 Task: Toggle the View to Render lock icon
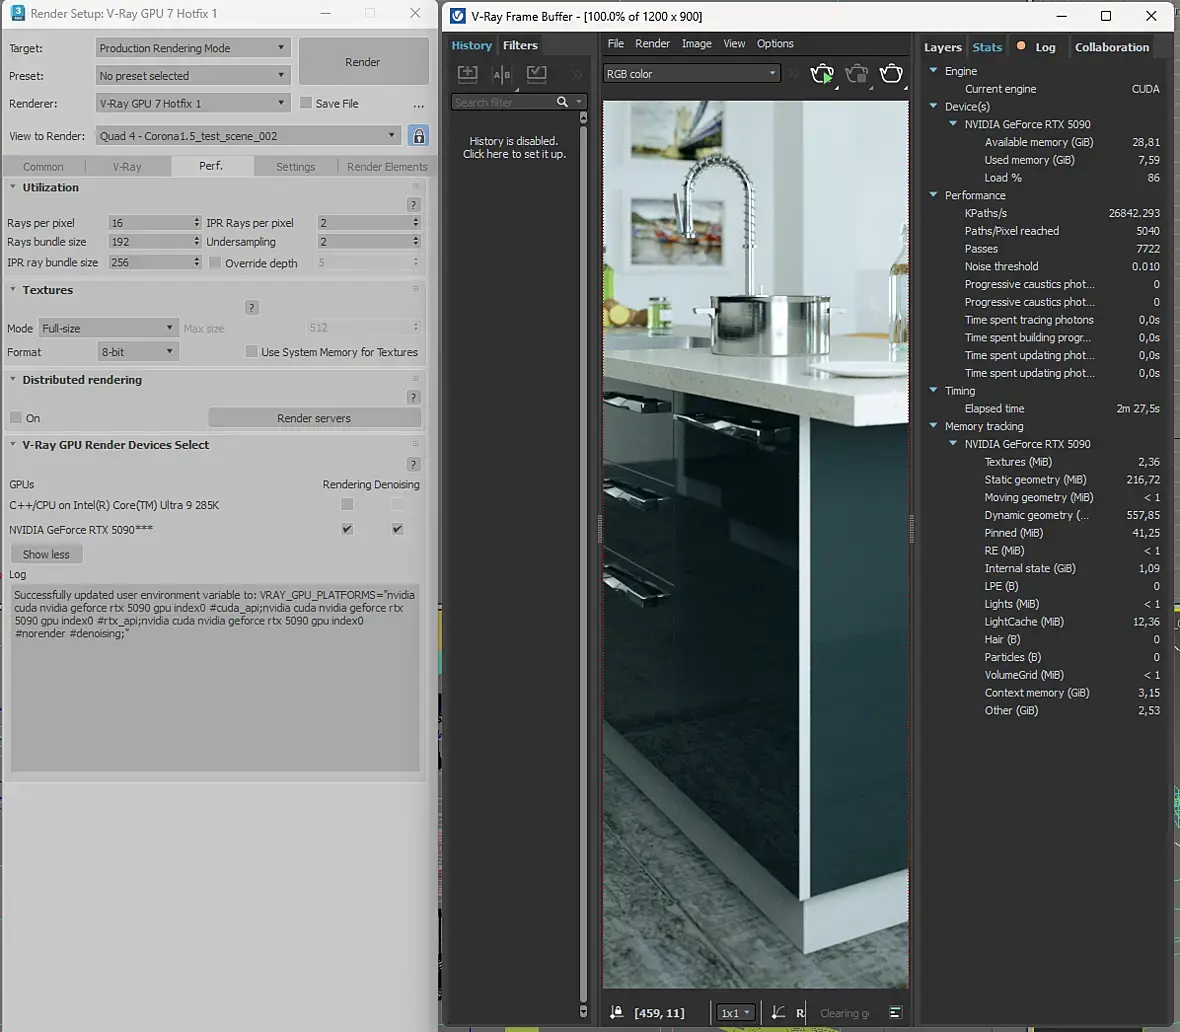[x=418, y=136]
